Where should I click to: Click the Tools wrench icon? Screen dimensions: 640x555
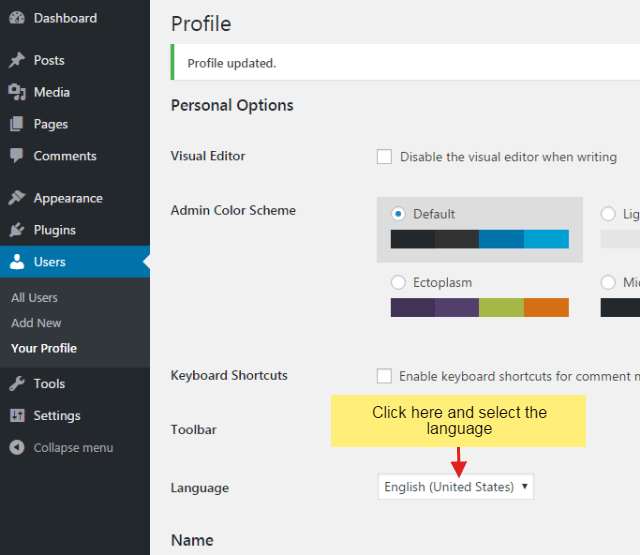[17, 384]
